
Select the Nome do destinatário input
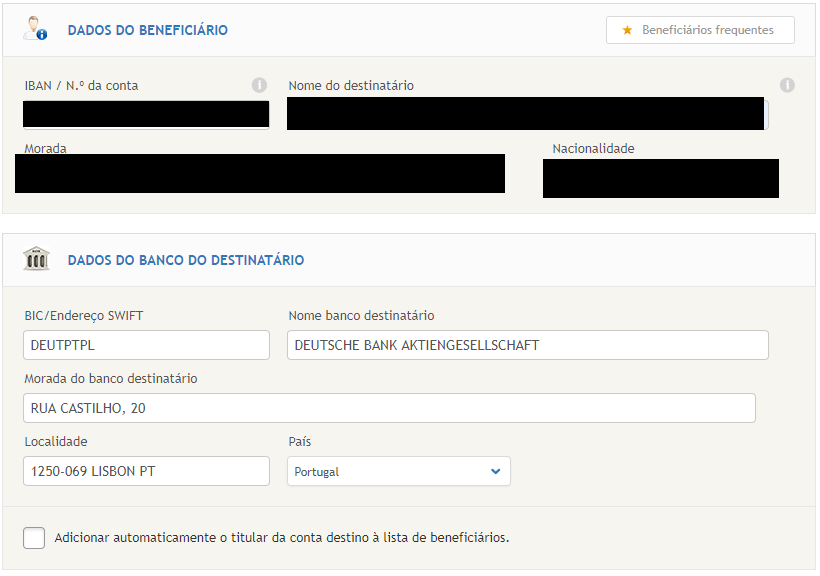click(x=528, y=113)
